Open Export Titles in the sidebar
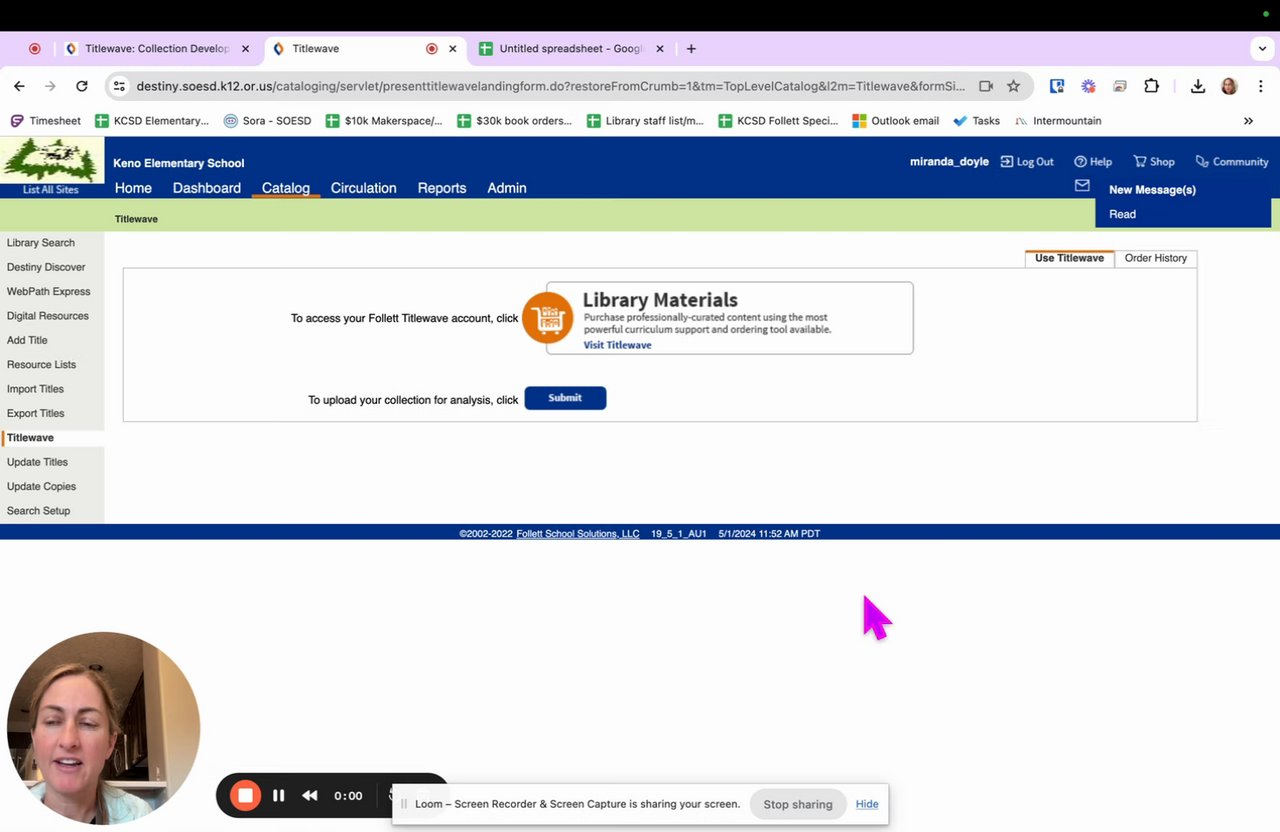The image size is (1280, 832). (35, 413)
